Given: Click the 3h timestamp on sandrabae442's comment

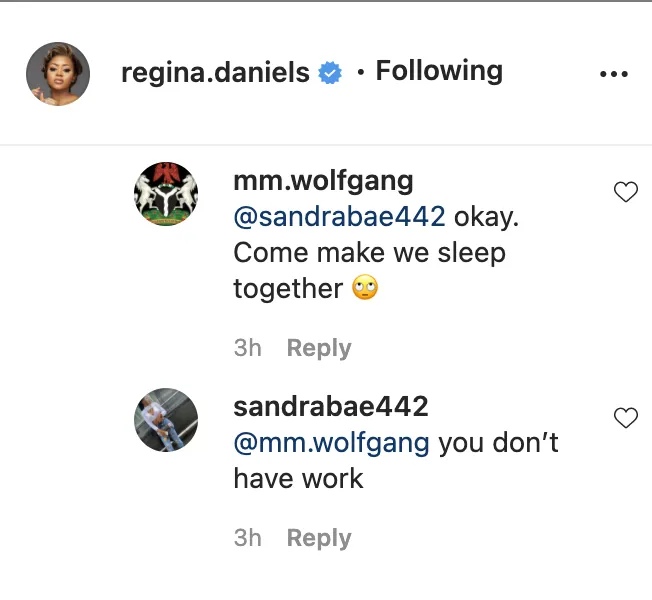Looking at the screenshot, I should [x=247, y=538].
